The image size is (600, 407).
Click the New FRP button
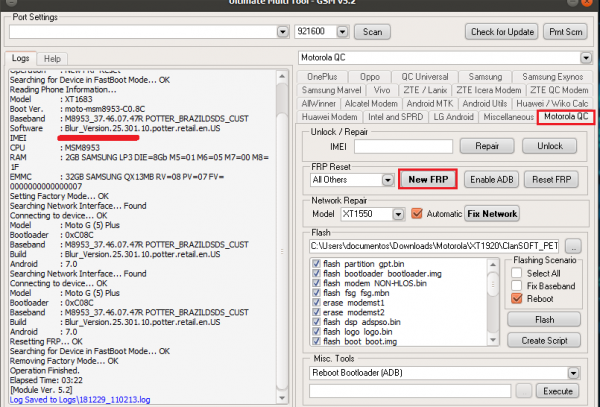point(428,179)
